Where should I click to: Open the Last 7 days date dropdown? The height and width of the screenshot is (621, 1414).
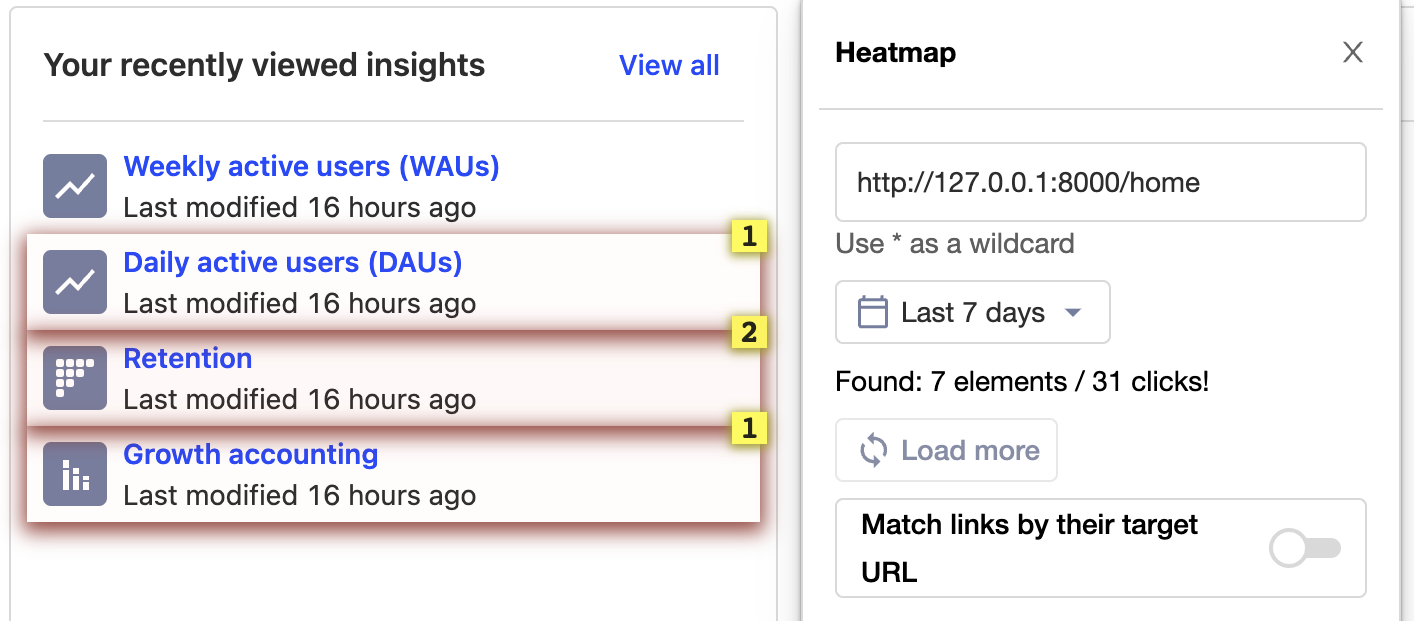coord(972,313)
